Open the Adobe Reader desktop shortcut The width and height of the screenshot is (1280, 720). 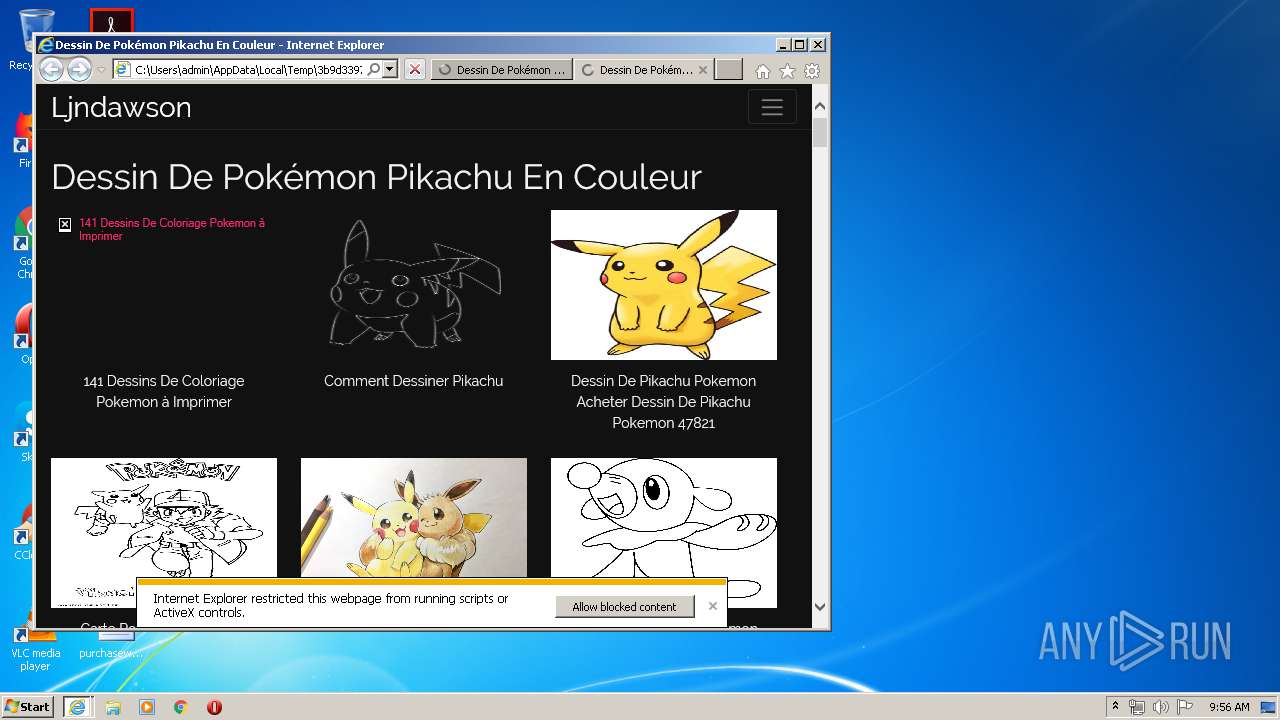tap(112, 21)
